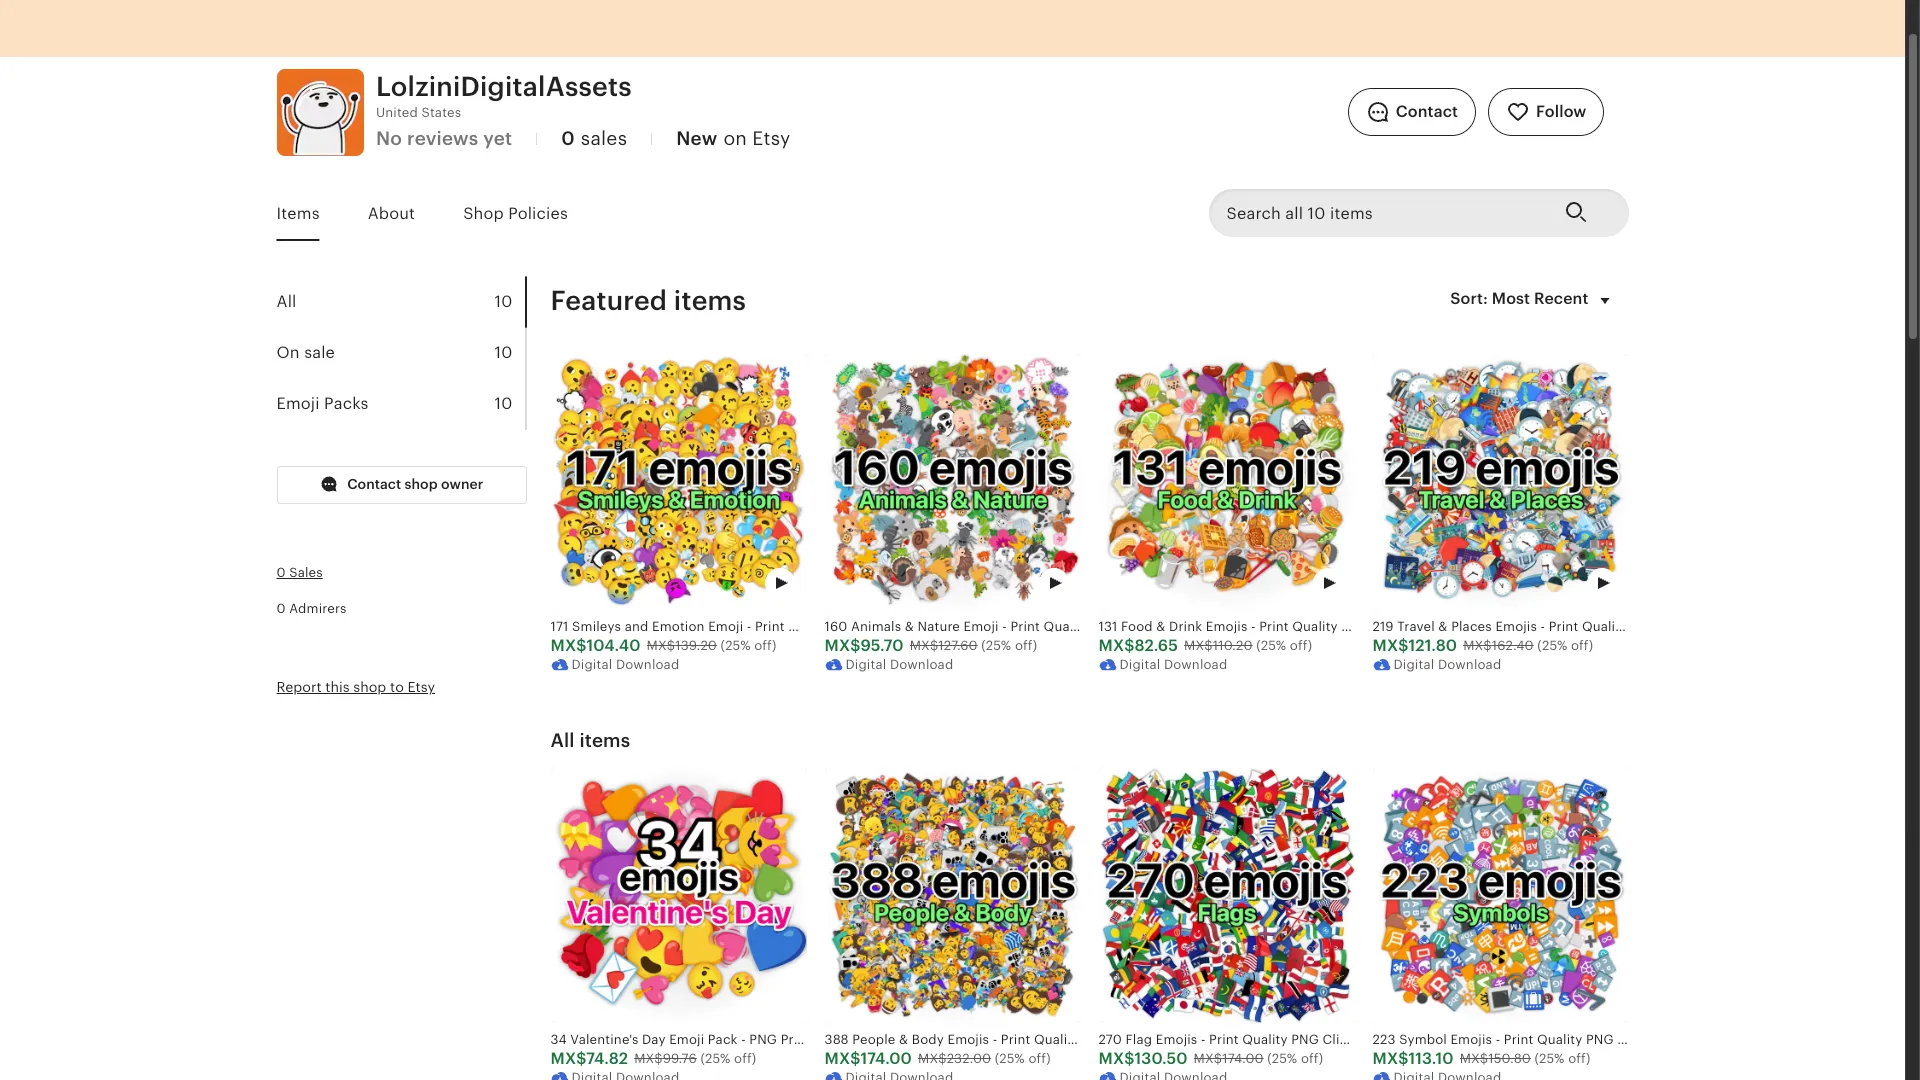The image size is (1920, 1080).
Task: Select the On sale filter
Action: click(305, 352)
